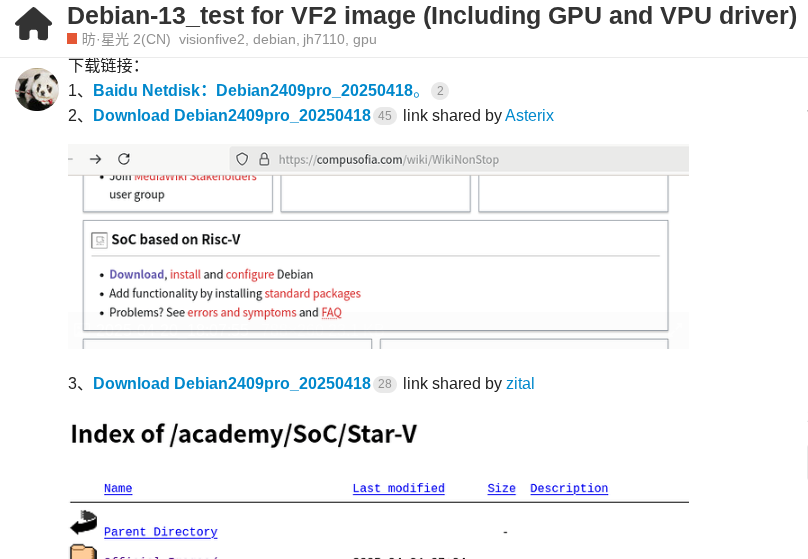Image resolution: width=808 pixels, height=559 pixels.
Task: Open the panda avatar user profile
Action: (37, 90)
